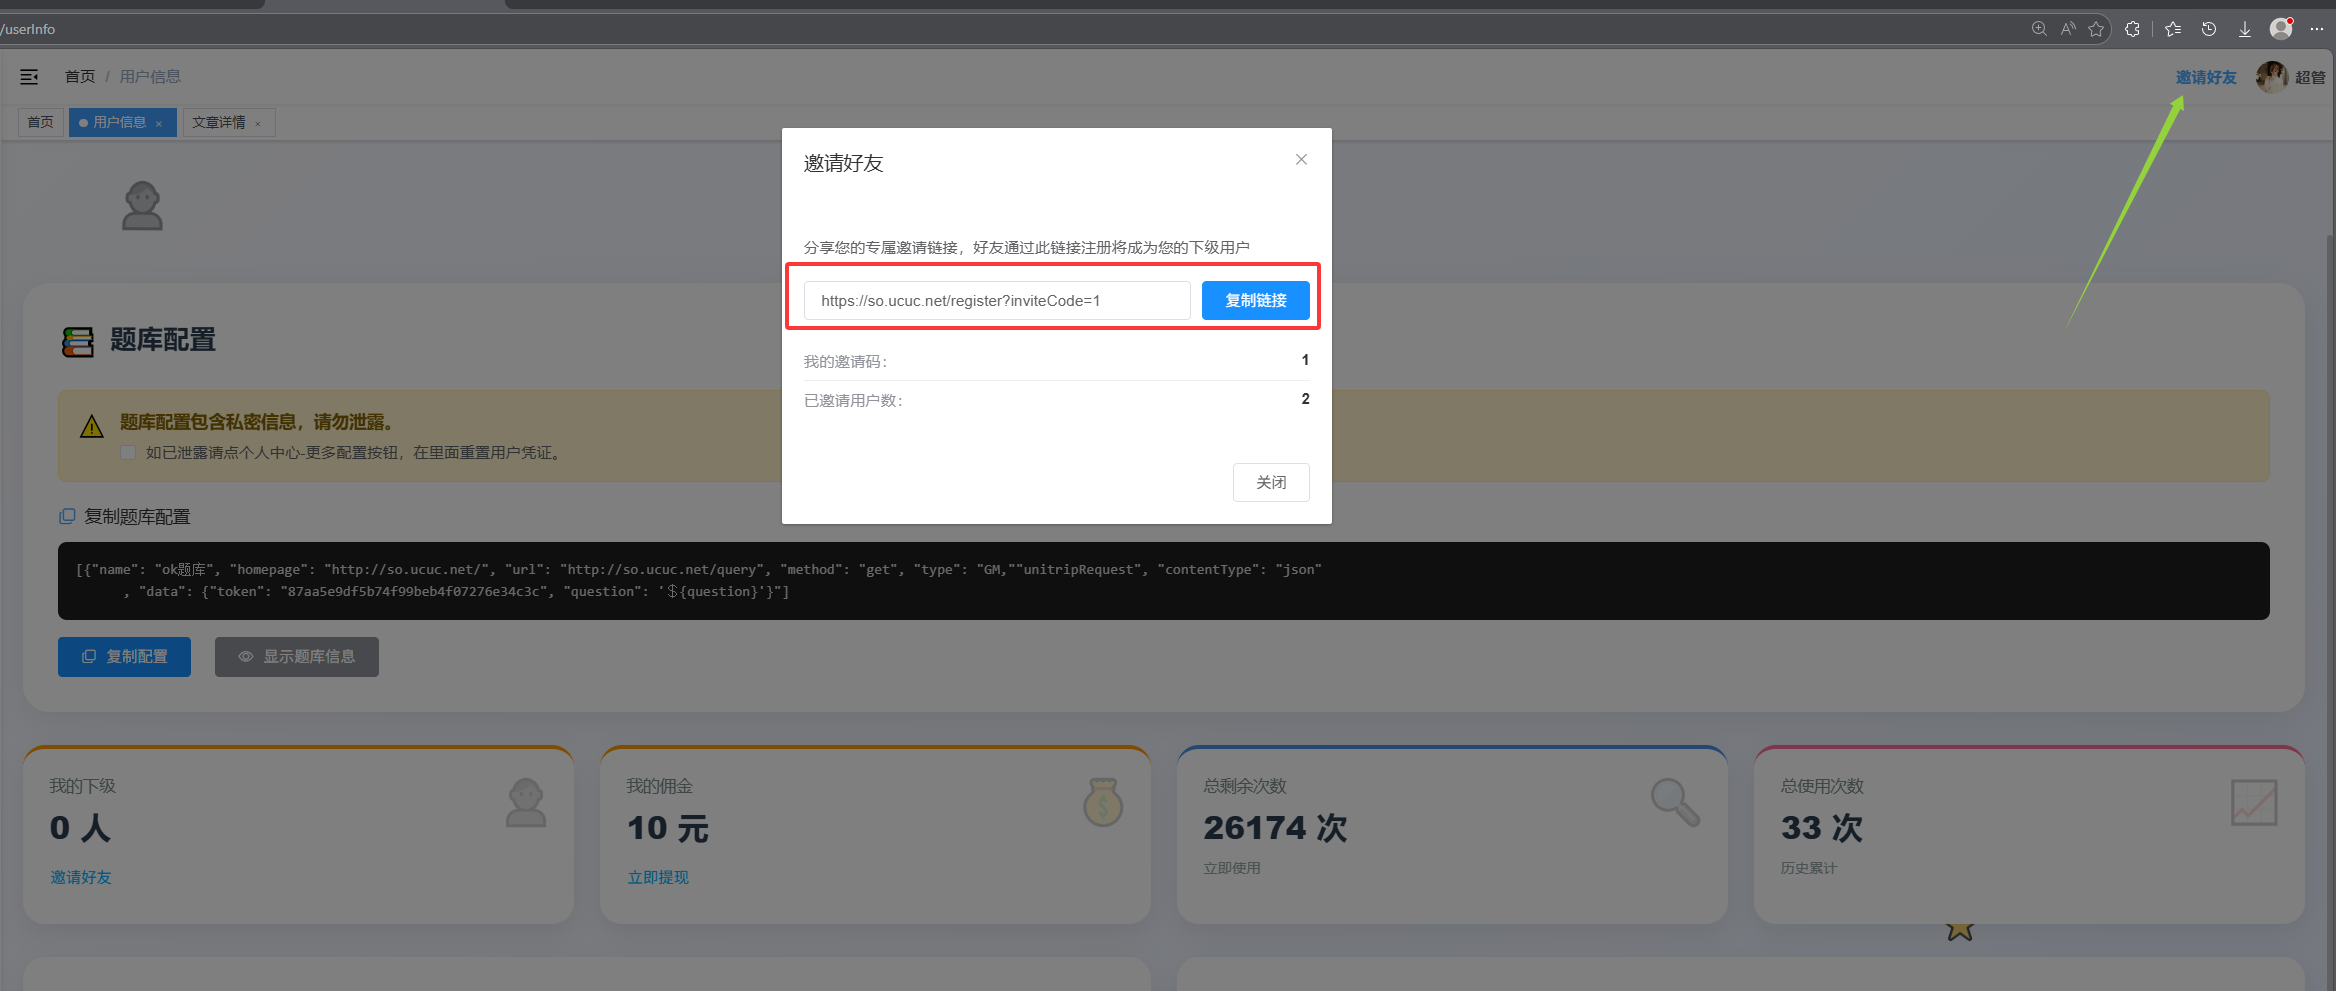Click the dark JSON config code block
Viewport: 2336px width, 991px height.
pyautogui.click(x=1164, y=581)
